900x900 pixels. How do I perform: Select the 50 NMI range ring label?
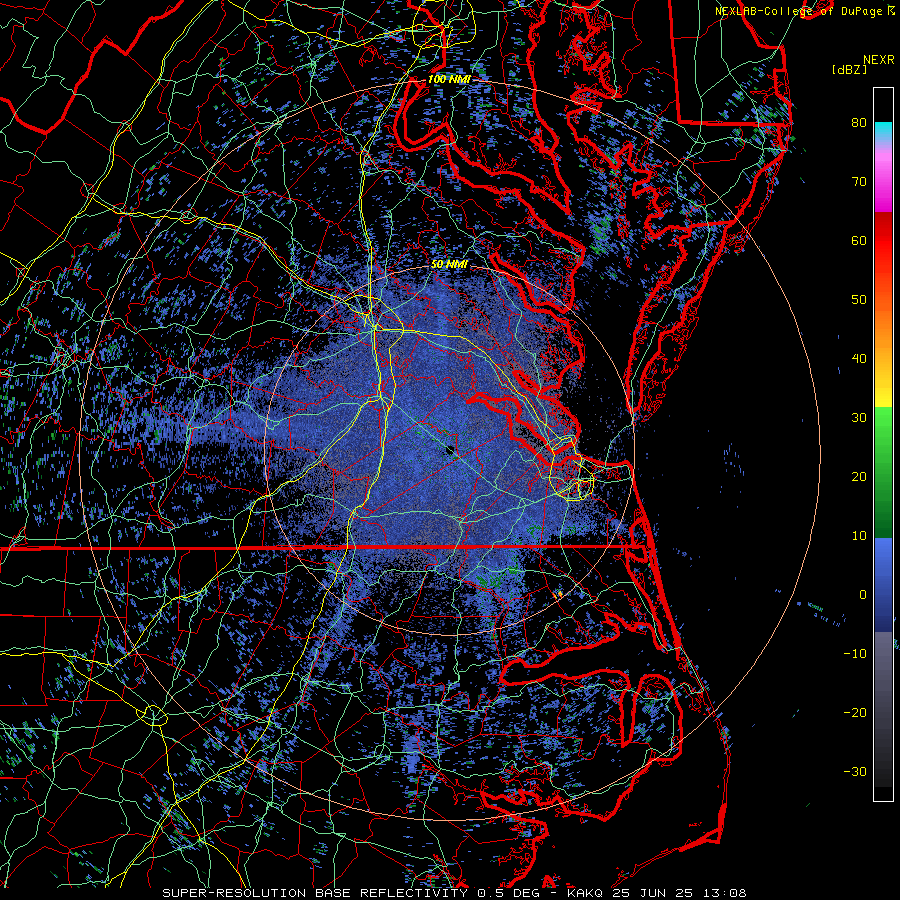point(449,265)
